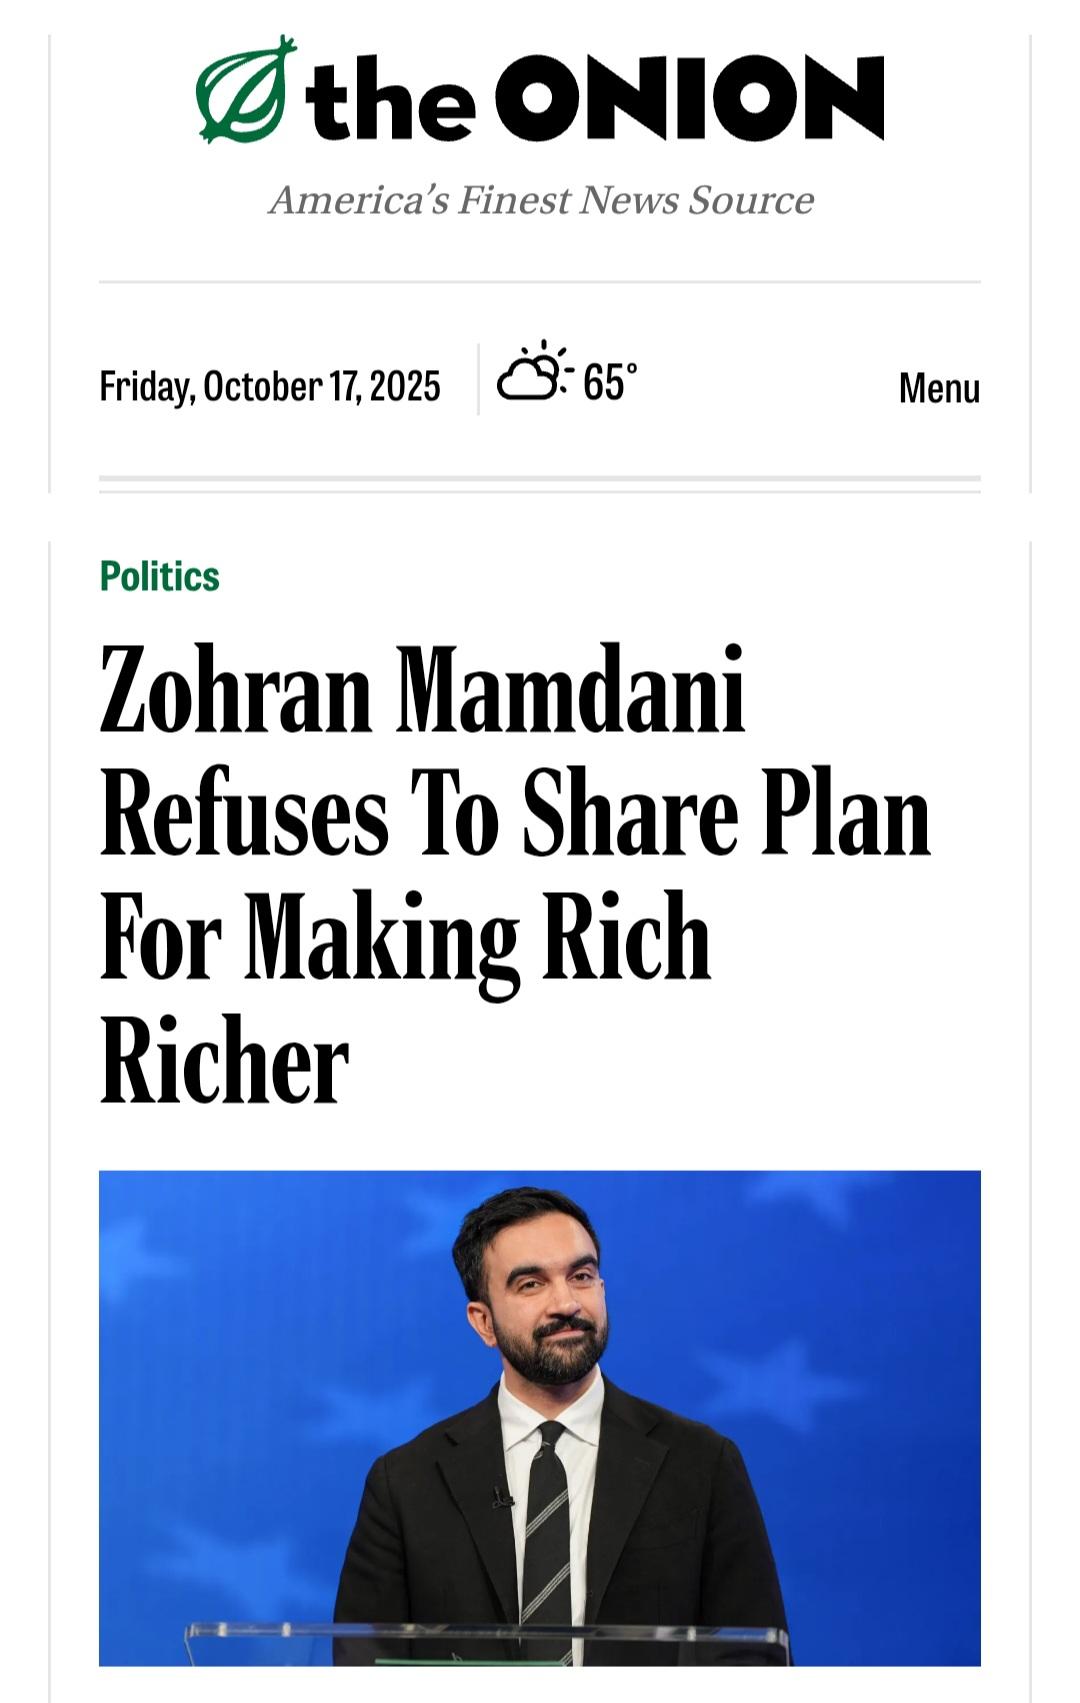Click the striped tie in the photo

(x=546, y=1530)
